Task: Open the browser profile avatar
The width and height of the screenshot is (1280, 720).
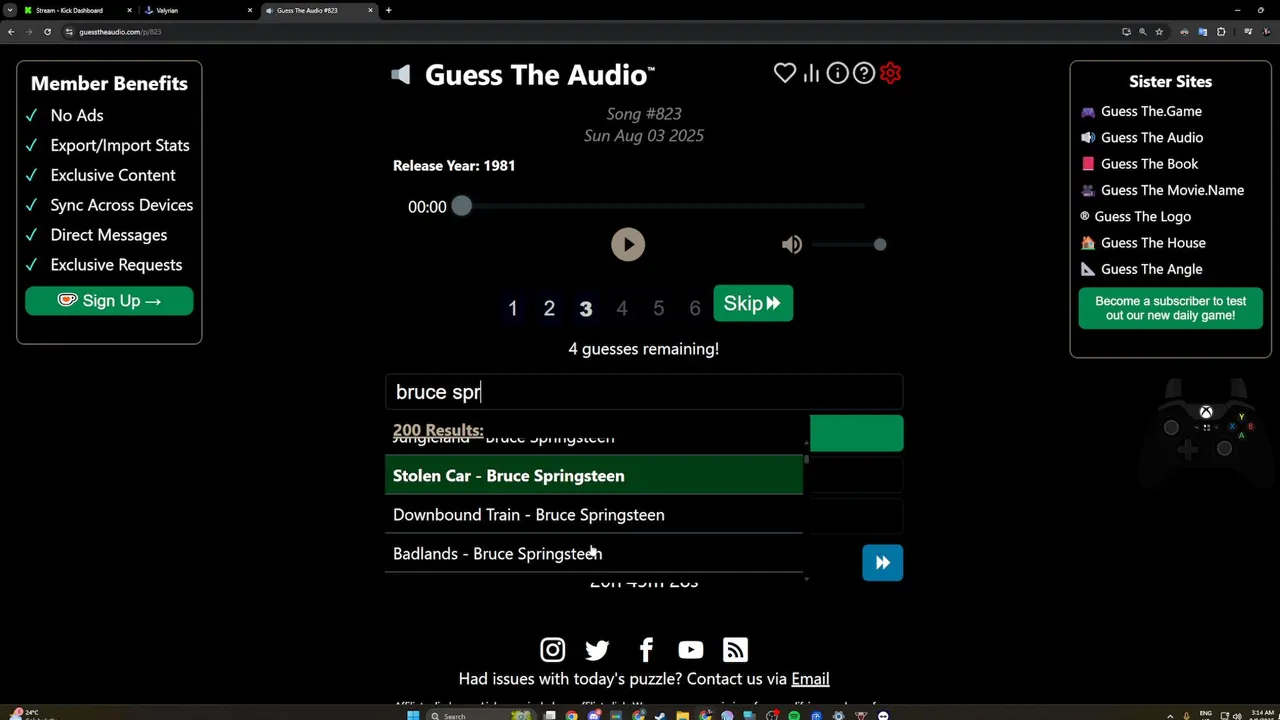Action: click(x=1266, y=32)
